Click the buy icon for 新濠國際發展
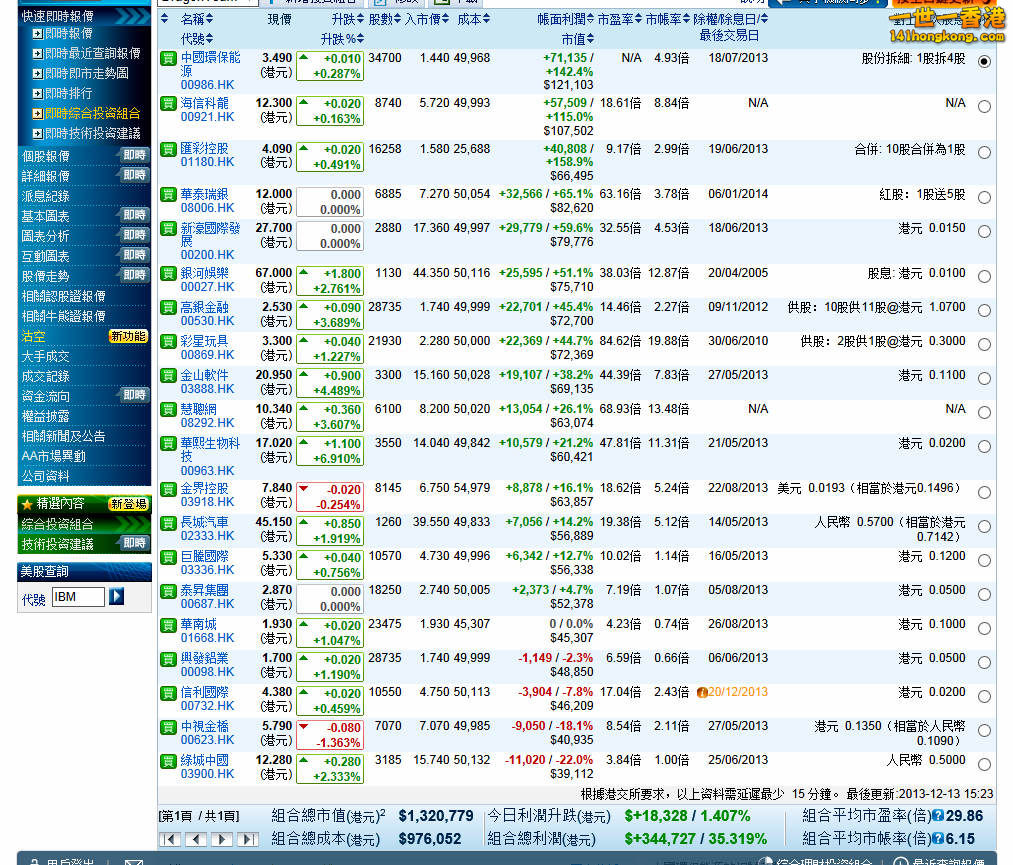This screenshot has height=865, width=1013. [168, 229]
